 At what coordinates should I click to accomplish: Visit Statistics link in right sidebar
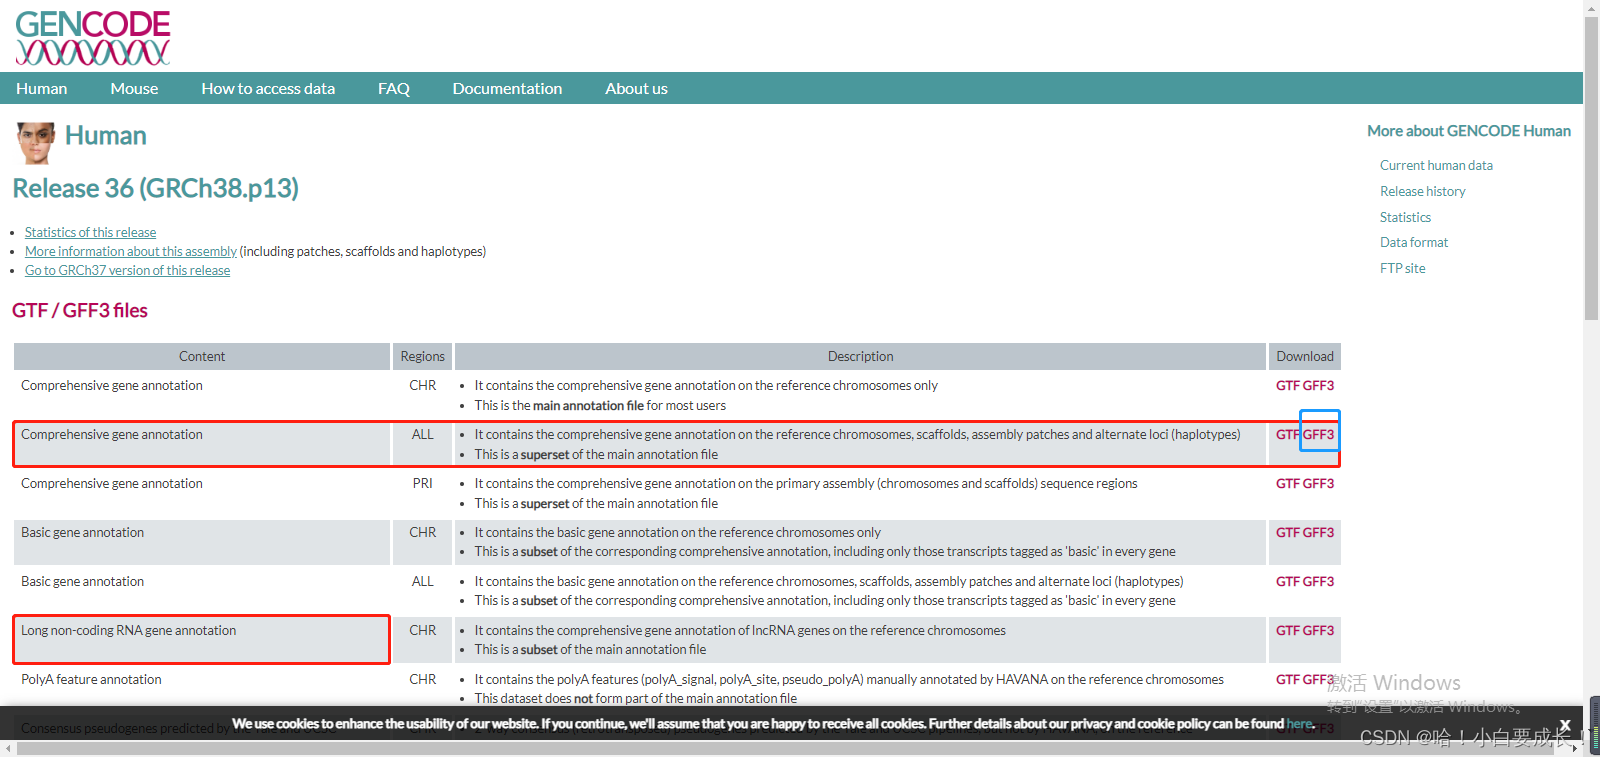(1405, 217)
